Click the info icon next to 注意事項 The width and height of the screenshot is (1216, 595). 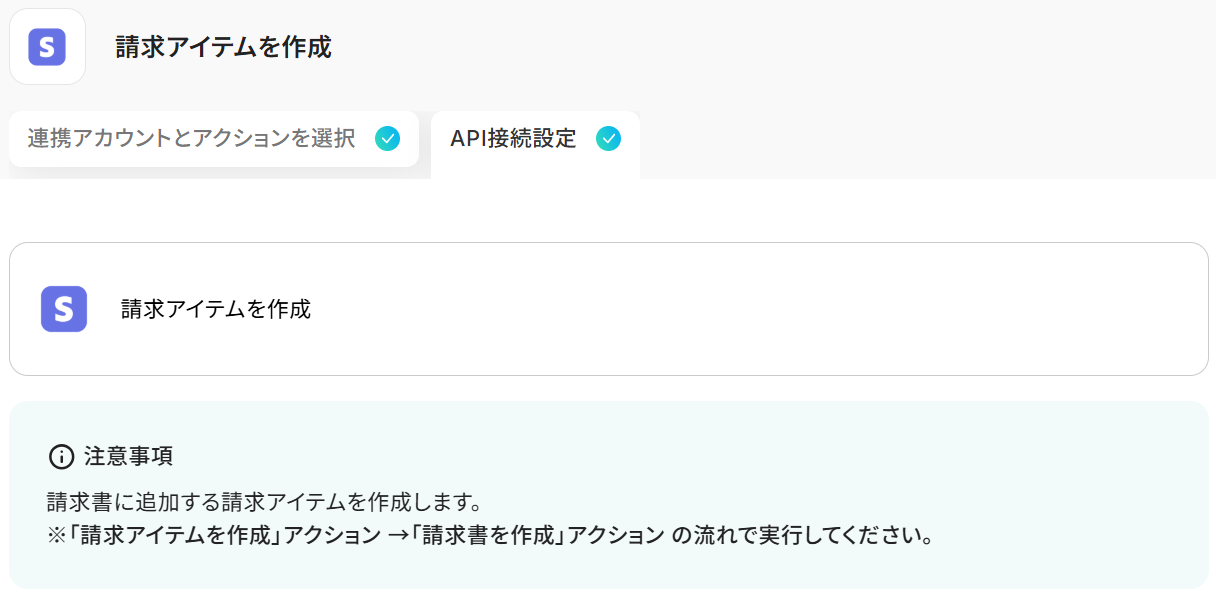[x=61, y=457]
